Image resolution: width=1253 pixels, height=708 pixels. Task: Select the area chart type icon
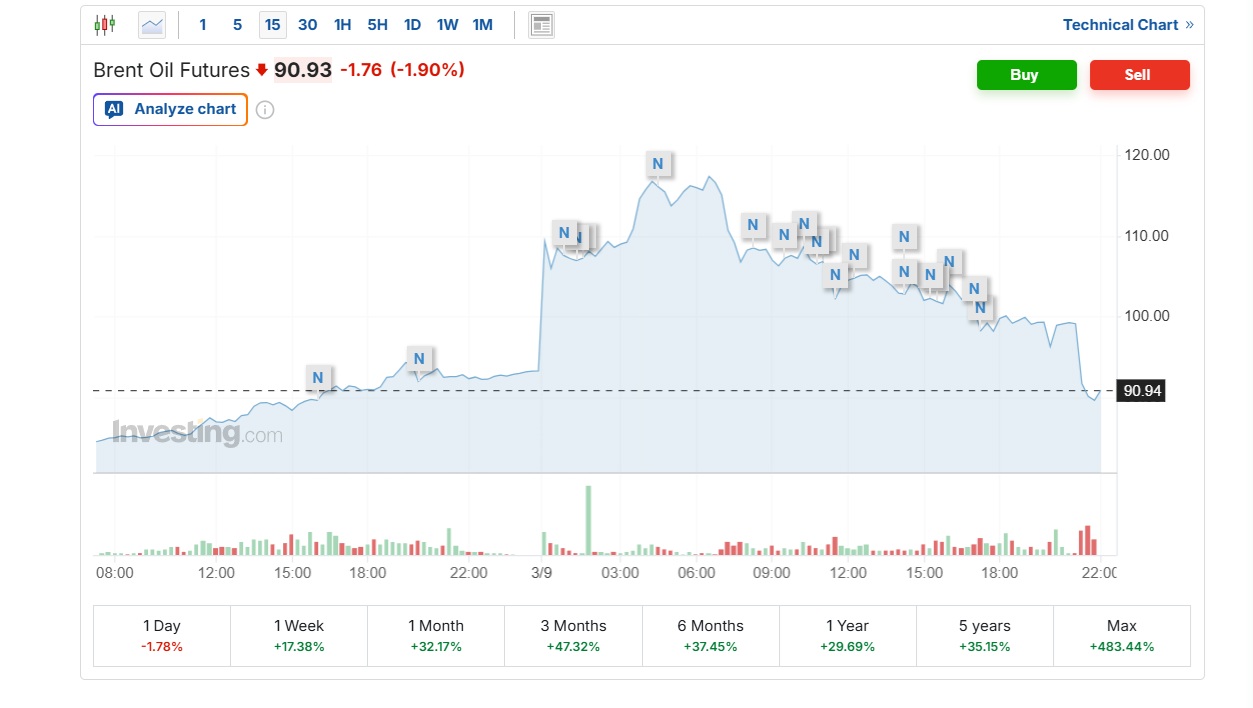[152, 25]
